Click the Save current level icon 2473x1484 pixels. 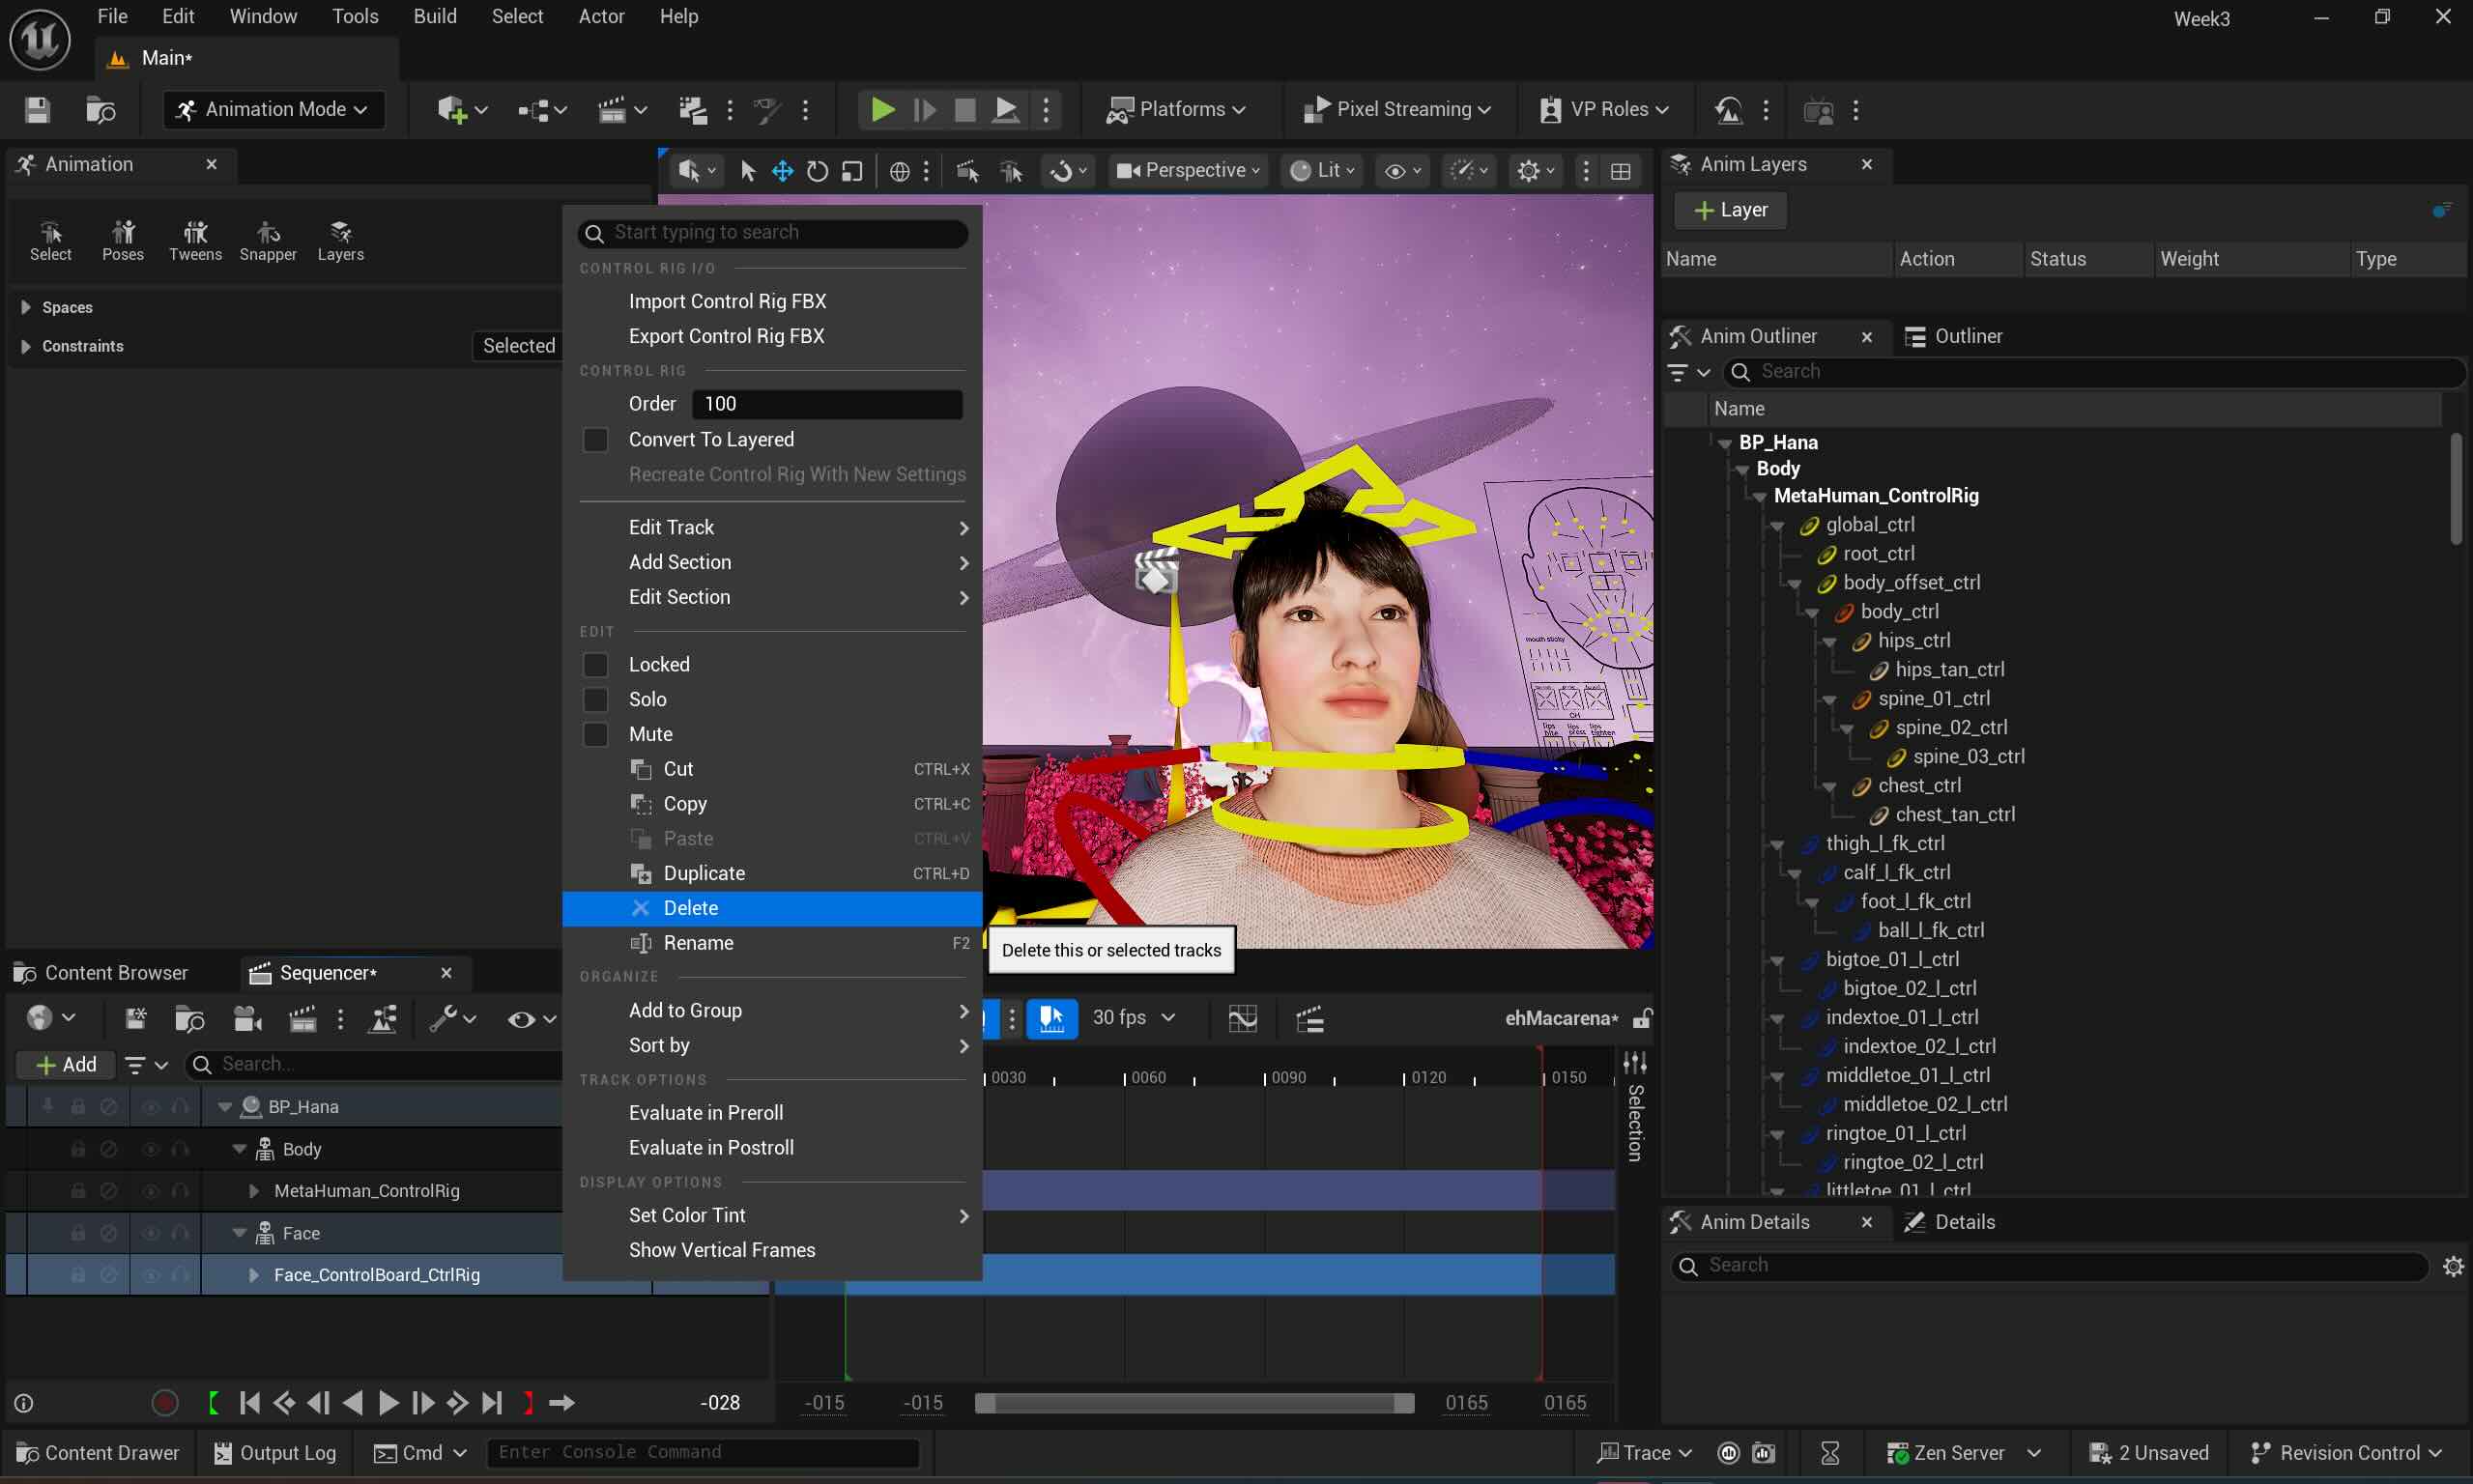pyautogui.click(x=37, y=110)
